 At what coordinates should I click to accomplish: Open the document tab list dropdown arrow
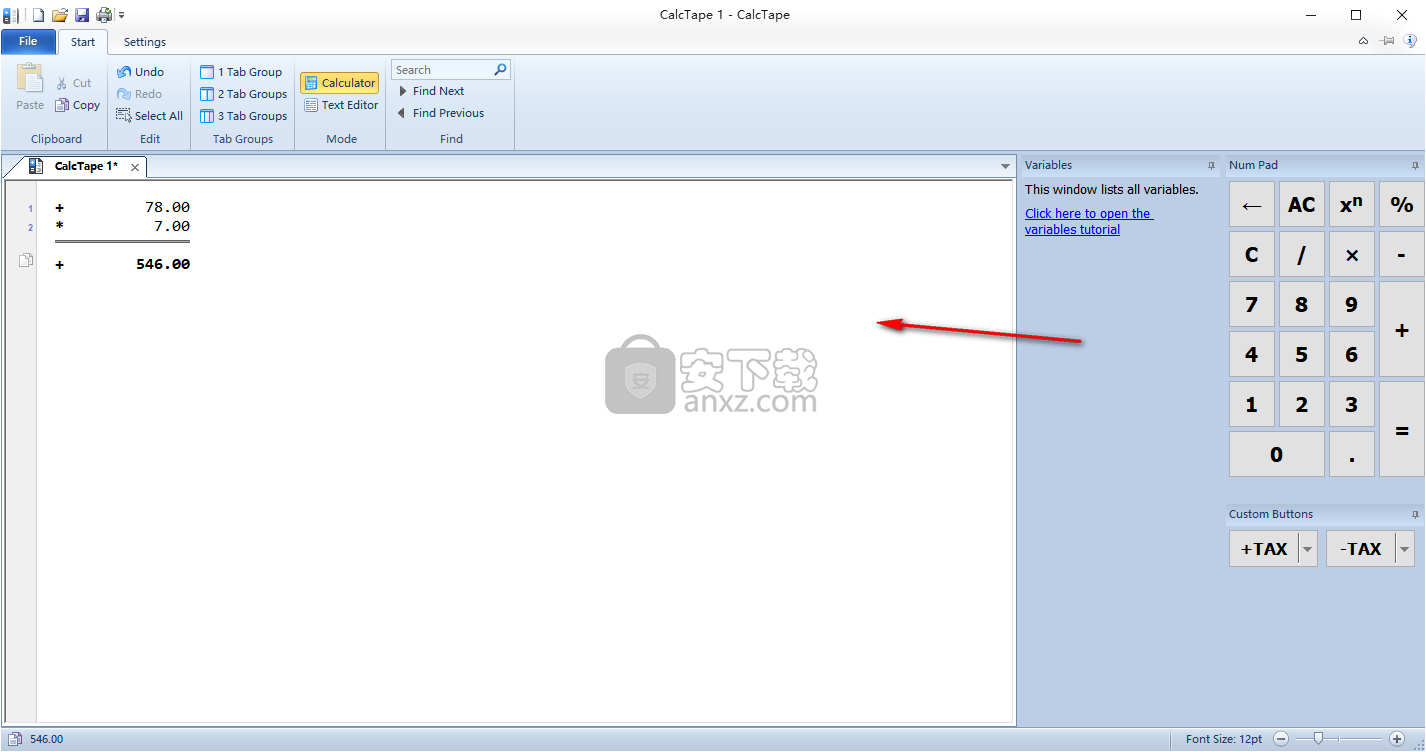tap(1005, 166)
